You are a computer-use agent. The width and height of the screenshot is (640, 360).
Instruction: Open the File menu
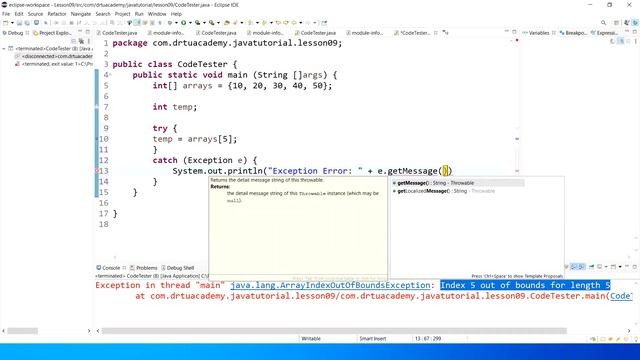click(x=6, y=14)
